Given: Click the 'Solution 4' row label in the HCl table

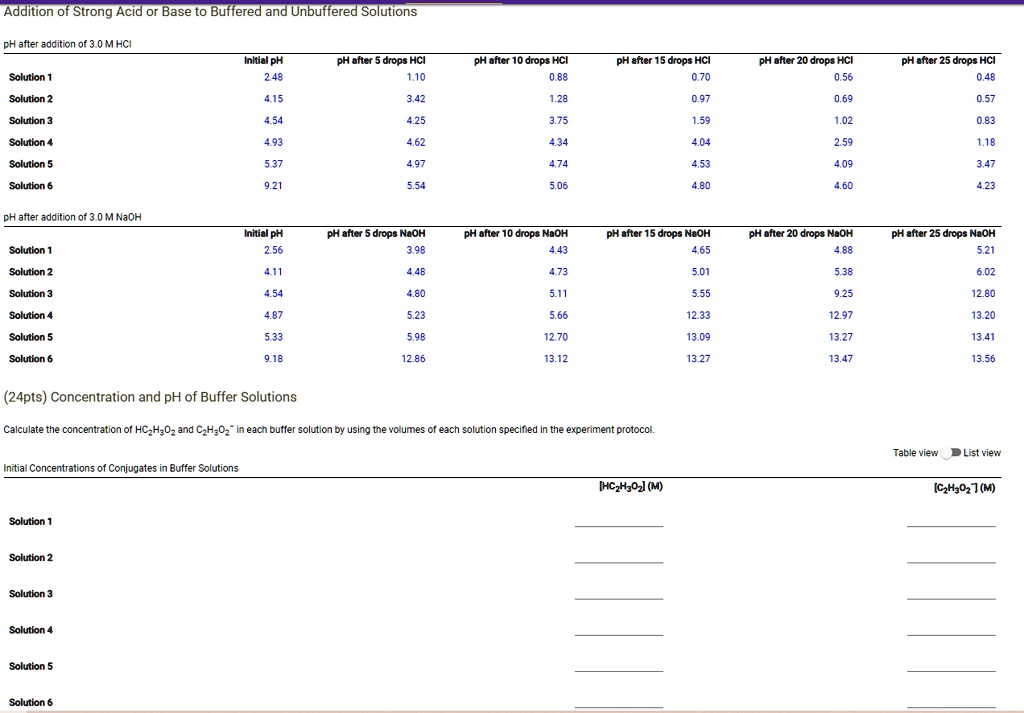Looking at the screenshot, I should click(x=31, y=142).
